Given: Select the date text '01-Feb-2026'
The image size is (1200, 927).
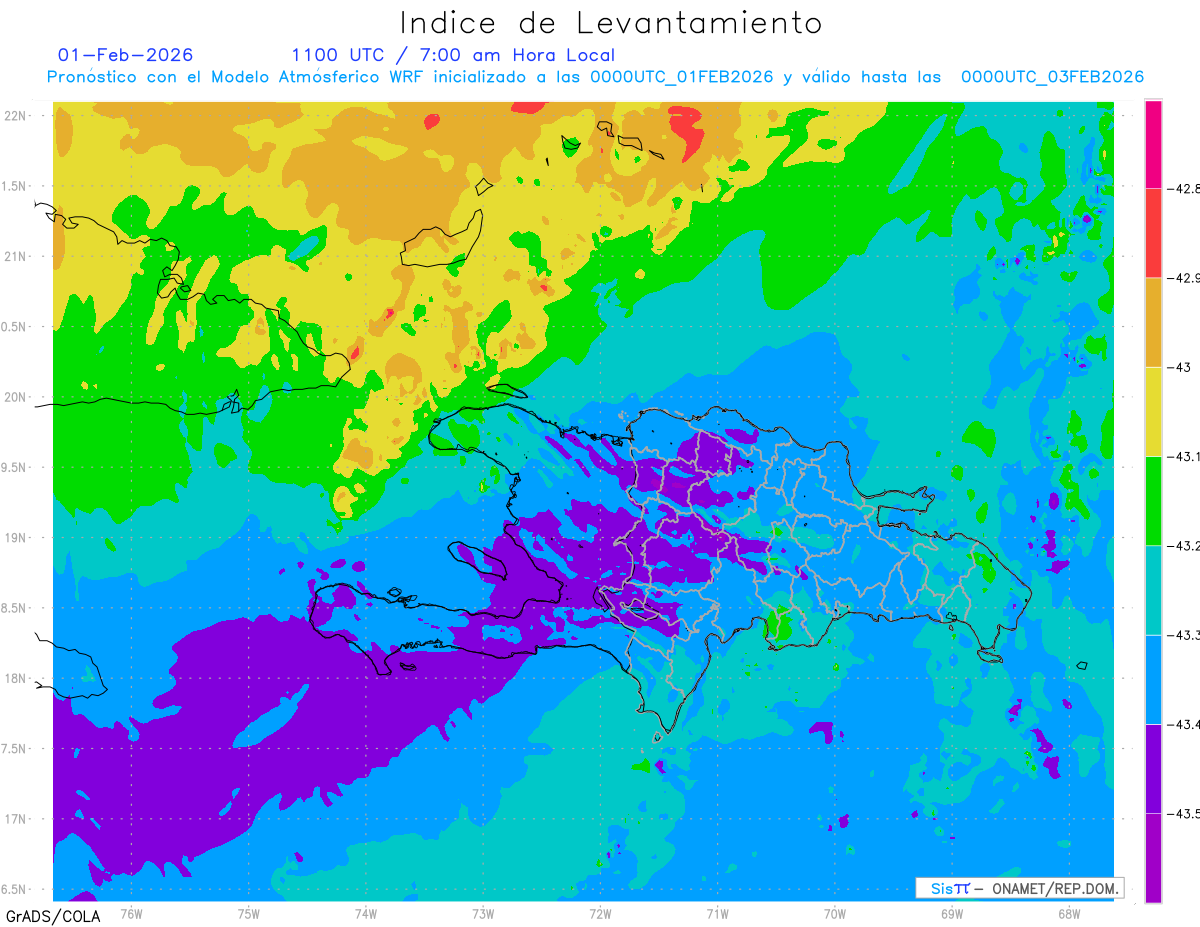Looking at the screenshot, I should [126, 55].
